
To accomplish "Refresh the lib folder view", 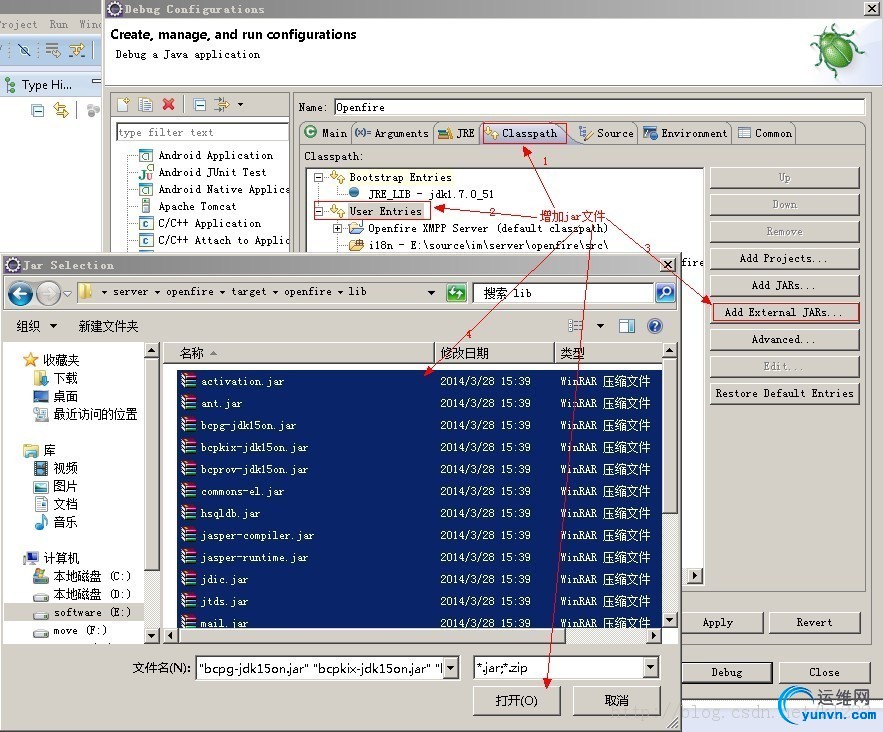I will point(456,292).
